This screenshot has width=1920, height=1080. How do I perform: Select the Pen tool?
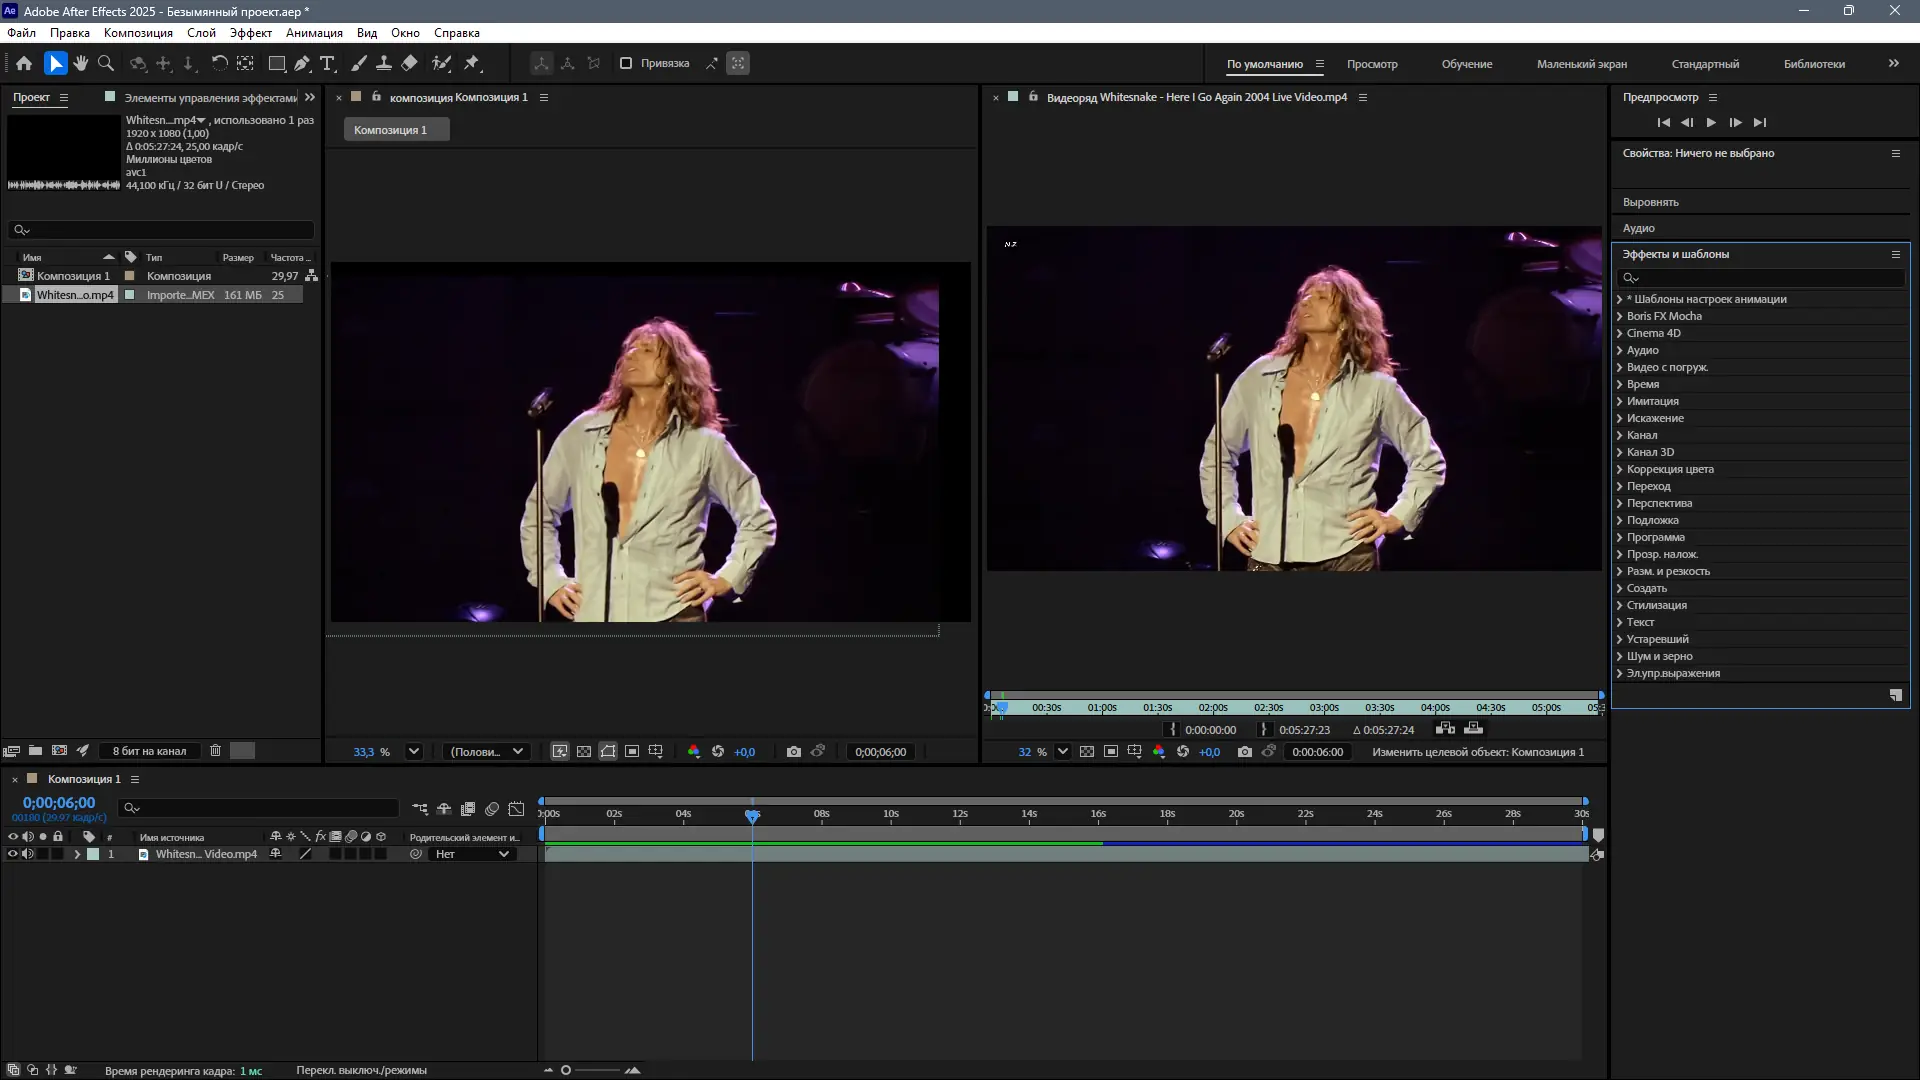coord(301,63)
